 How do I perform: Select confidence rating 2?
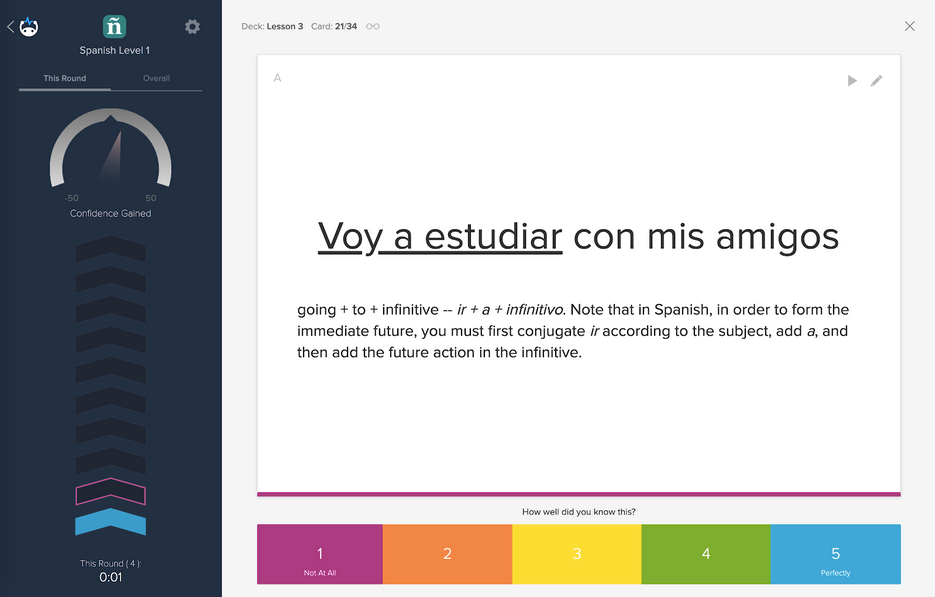click(x=448, y=554)
